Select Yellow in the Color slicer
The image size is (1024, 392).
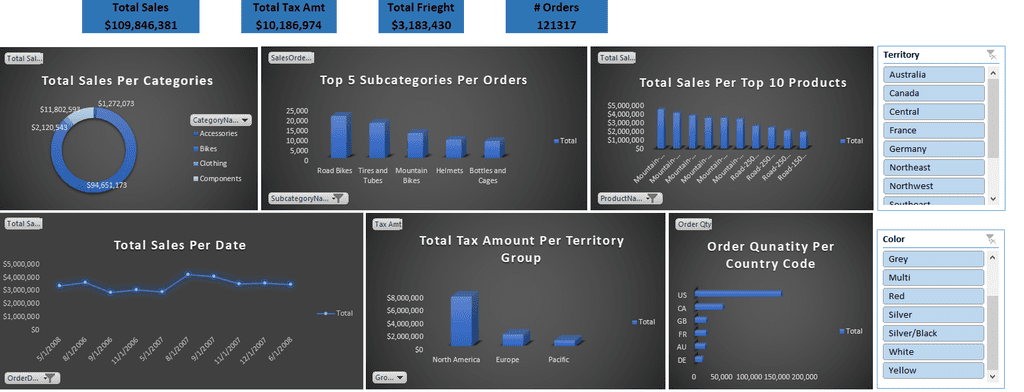(x=933, y=370)
